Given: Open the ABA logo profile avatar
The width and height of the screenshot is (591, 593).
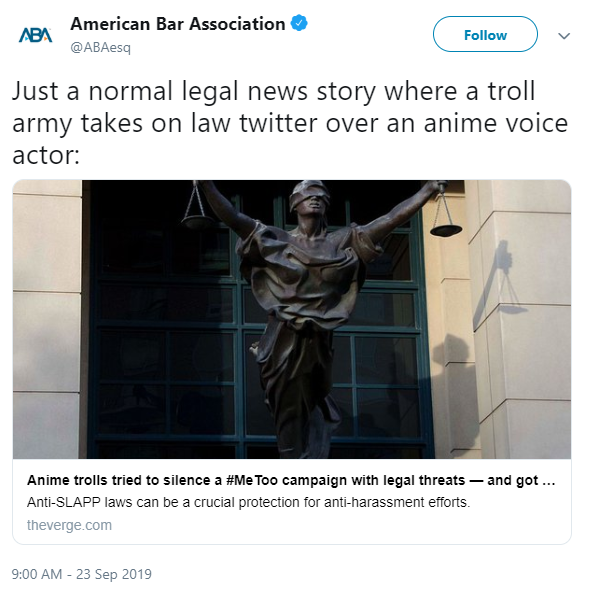Looking at the screenshot, I should tap(36, 35).
